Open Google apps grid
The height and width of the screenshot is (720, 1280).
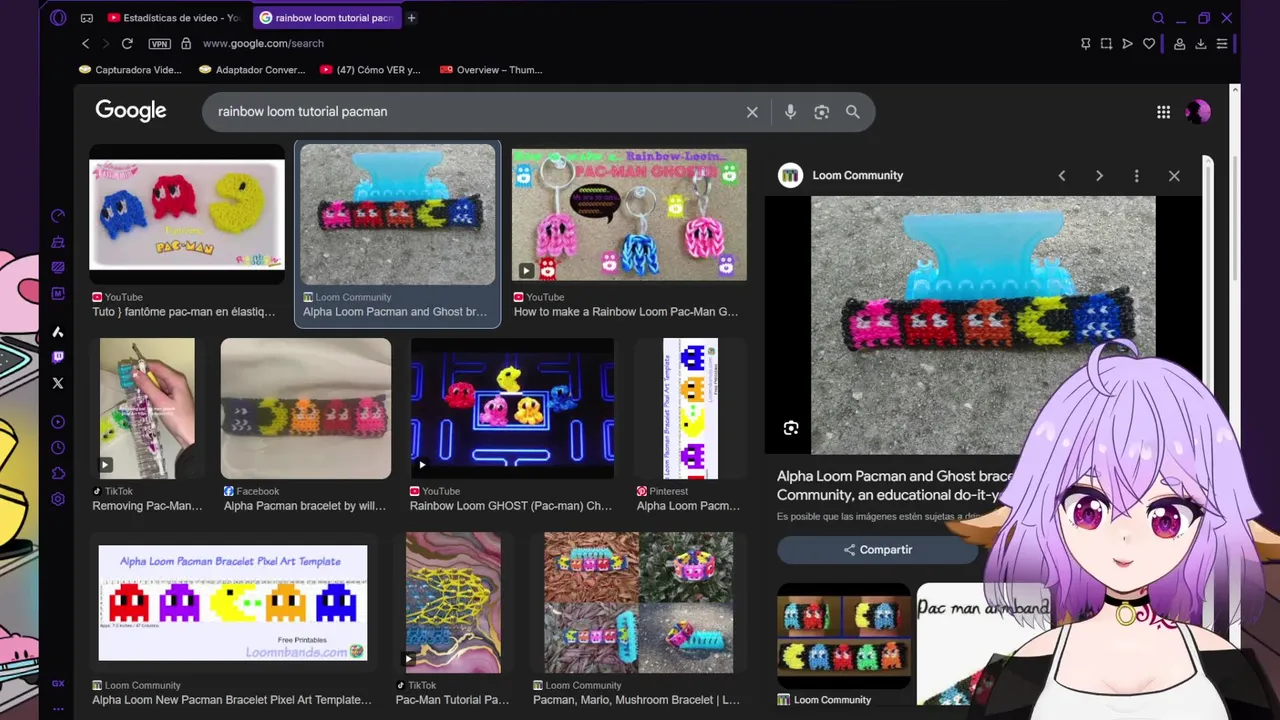coord(1163,112)
